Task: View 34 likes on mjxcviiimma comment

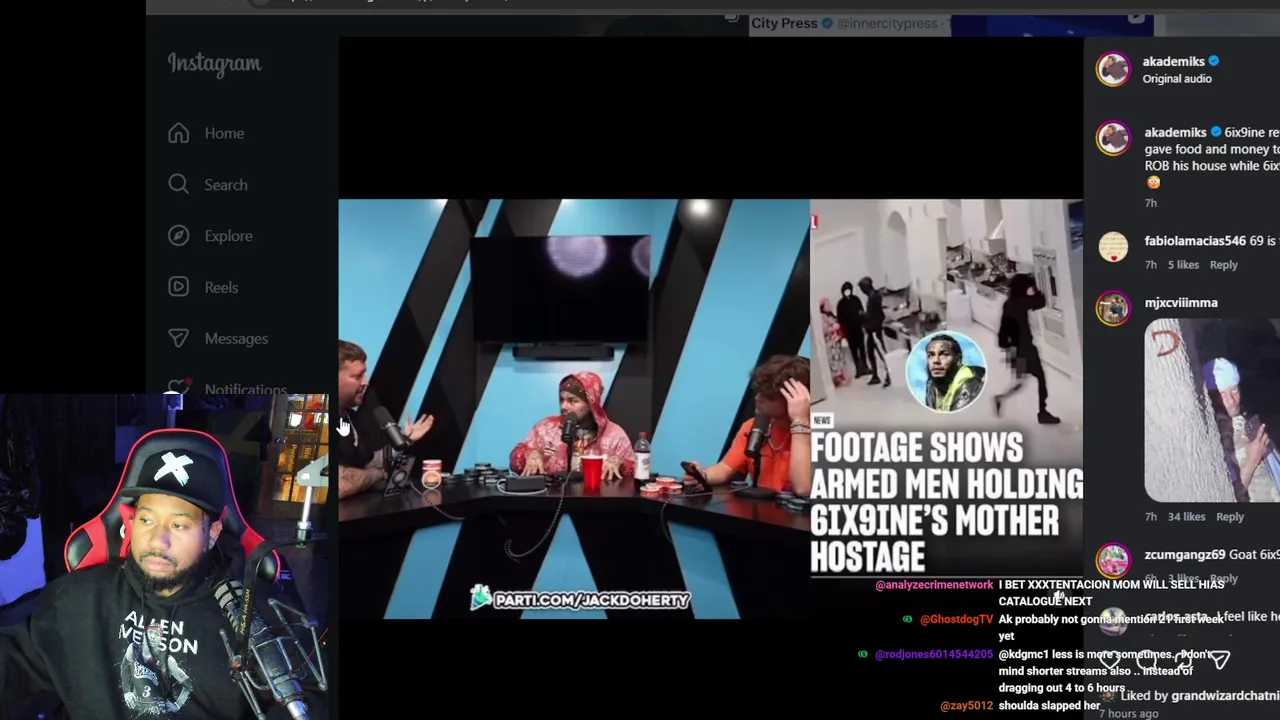Action: click(x=1186, y=517)
